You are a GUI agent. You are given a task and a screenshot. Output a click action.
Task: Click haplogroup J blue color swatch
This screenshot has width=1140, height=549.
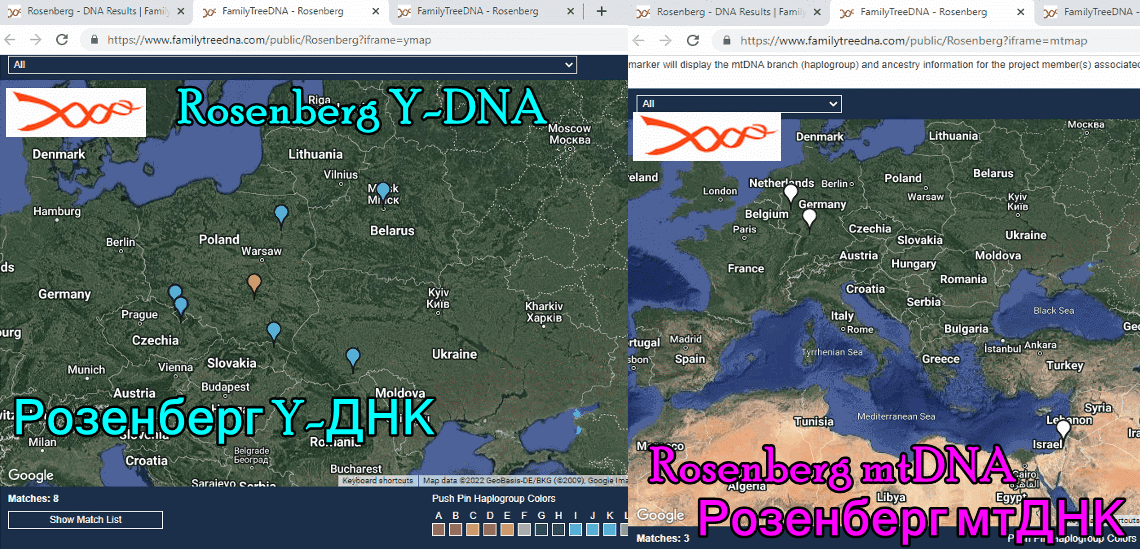[593, 530]
